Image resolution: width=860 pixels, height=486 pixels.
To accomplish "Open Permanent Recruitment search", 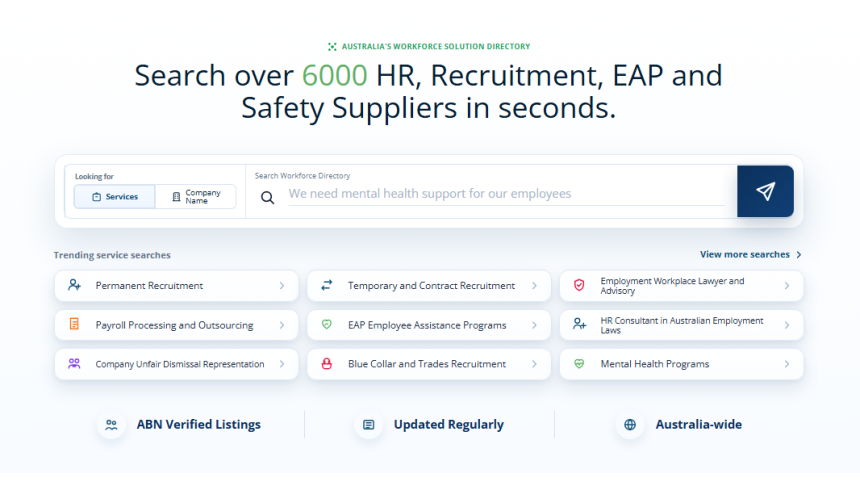I will point(176,286).
